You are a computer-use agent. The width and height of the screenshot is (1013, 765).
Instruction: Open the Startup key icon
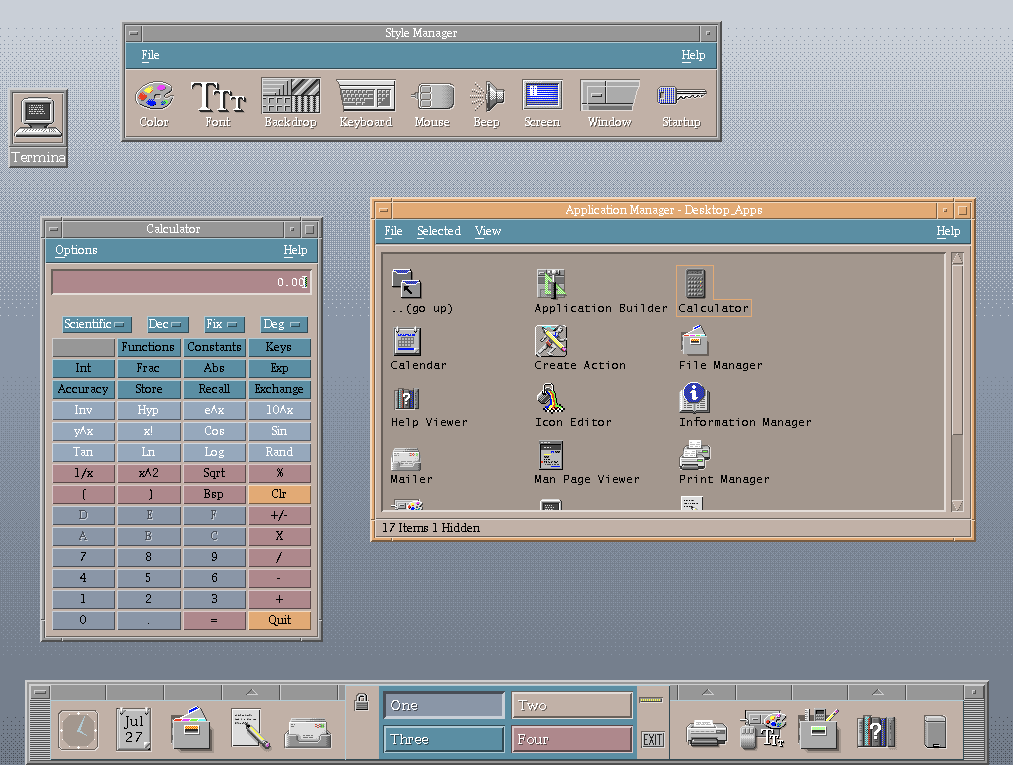[681, 96]
